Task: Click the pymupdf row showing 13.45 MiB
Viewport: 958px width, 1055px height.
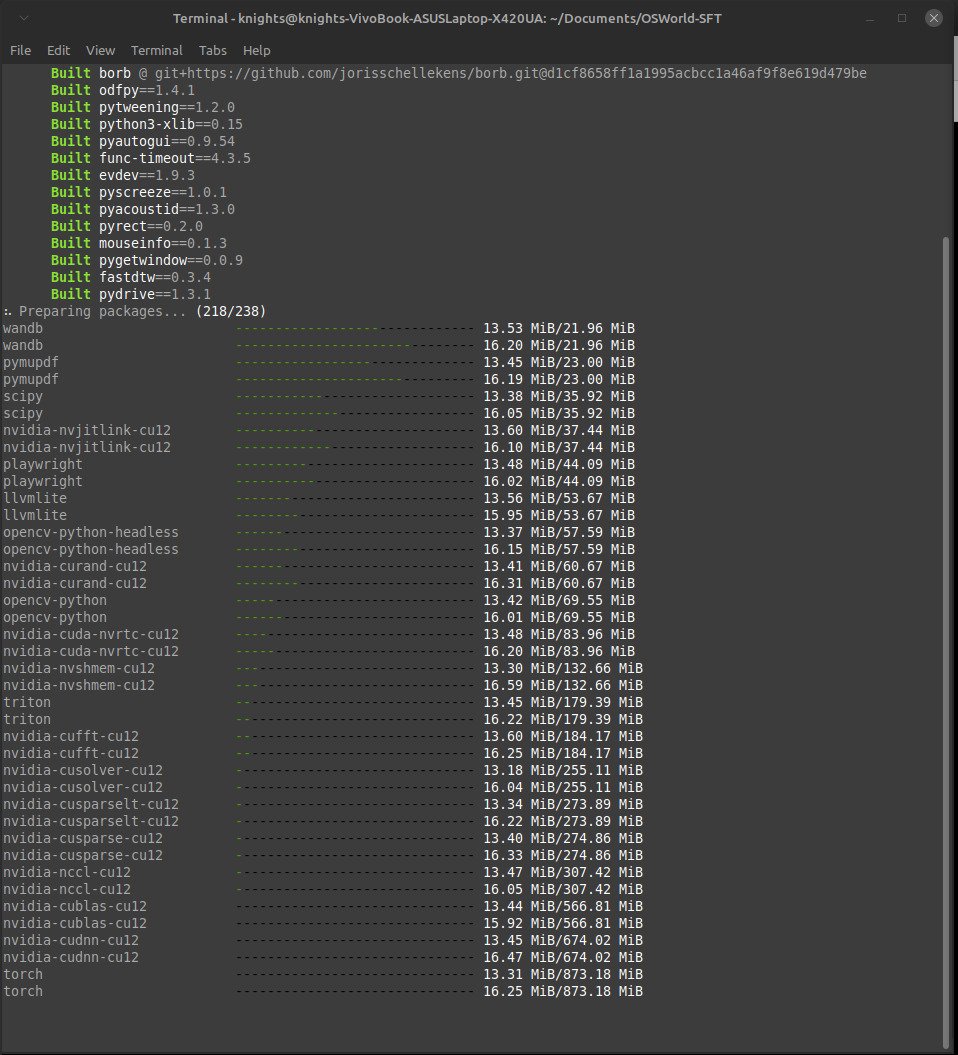Action: point(319,362)
